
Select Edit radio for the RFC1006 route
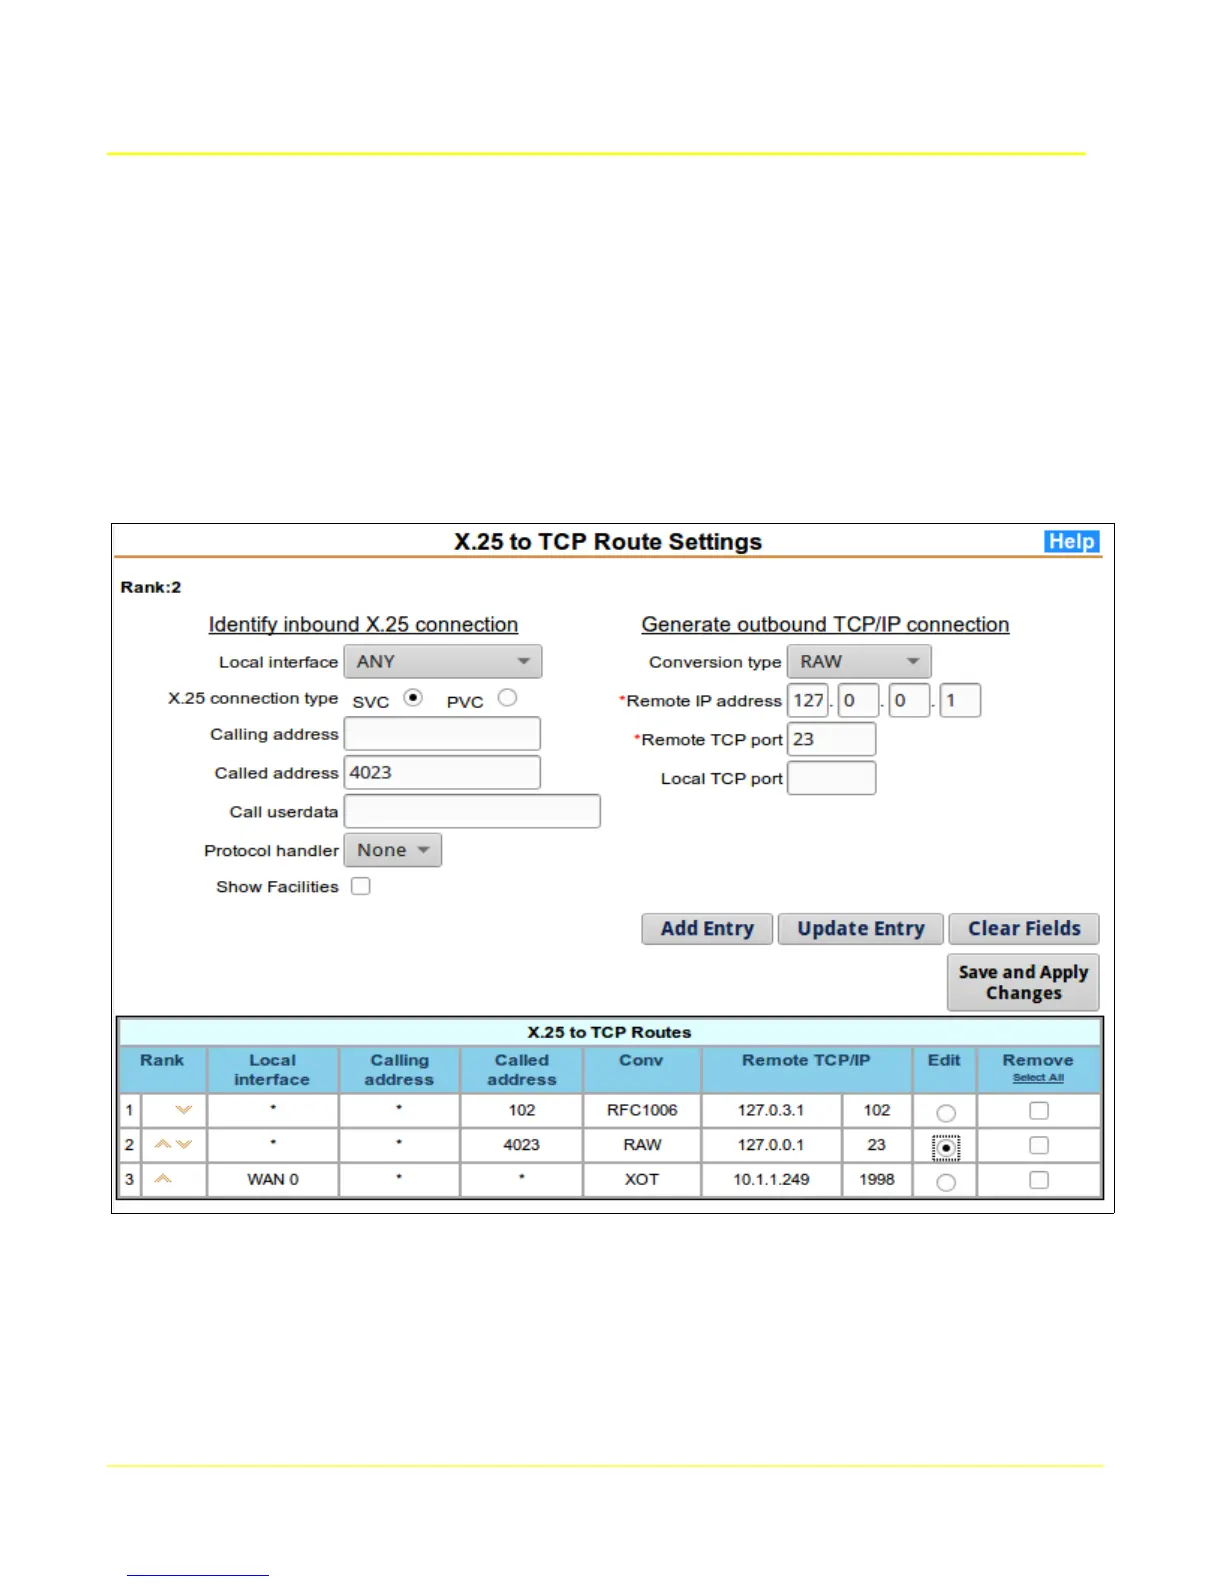(946, 1113)
